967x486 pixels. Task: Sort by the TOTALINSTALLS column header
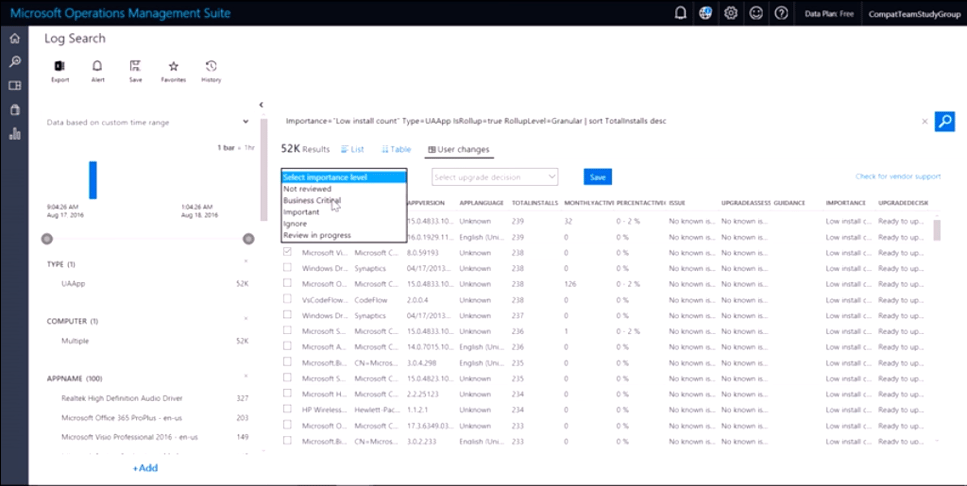535,203
